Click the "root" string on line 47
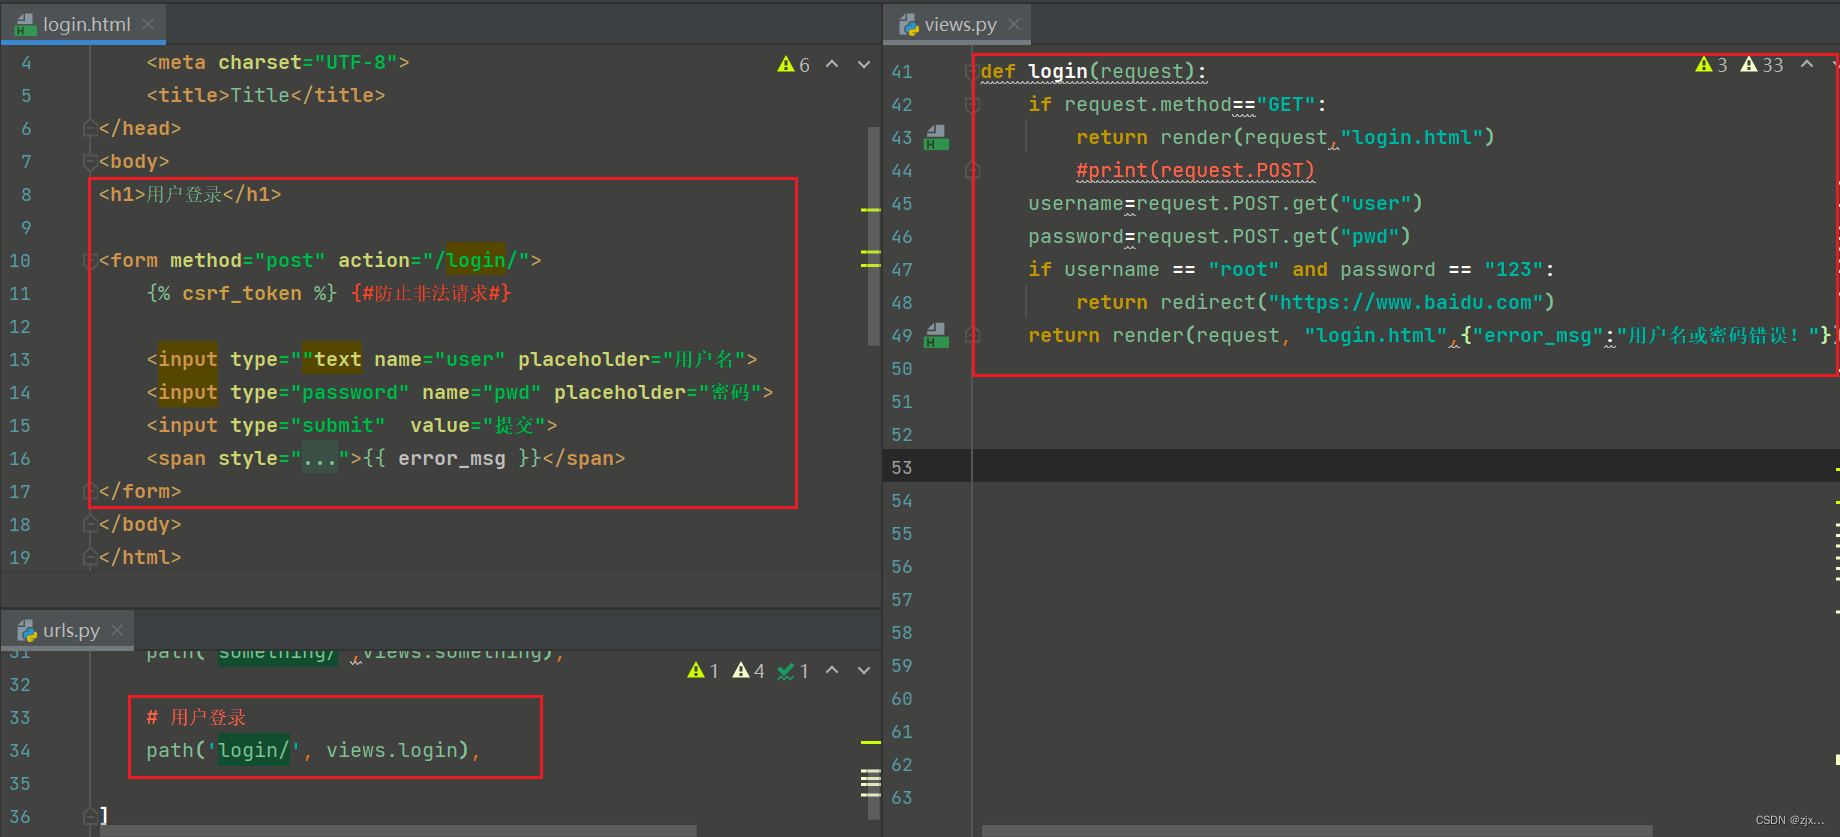1840x837 pixels. tap(1243, 269)
